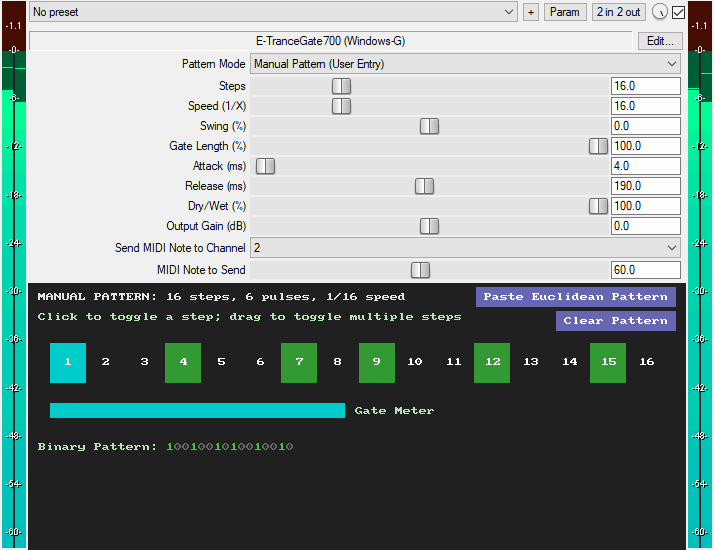Click the Steps value field
This screenshot has height=550, width=714.
tap(646, 86)
